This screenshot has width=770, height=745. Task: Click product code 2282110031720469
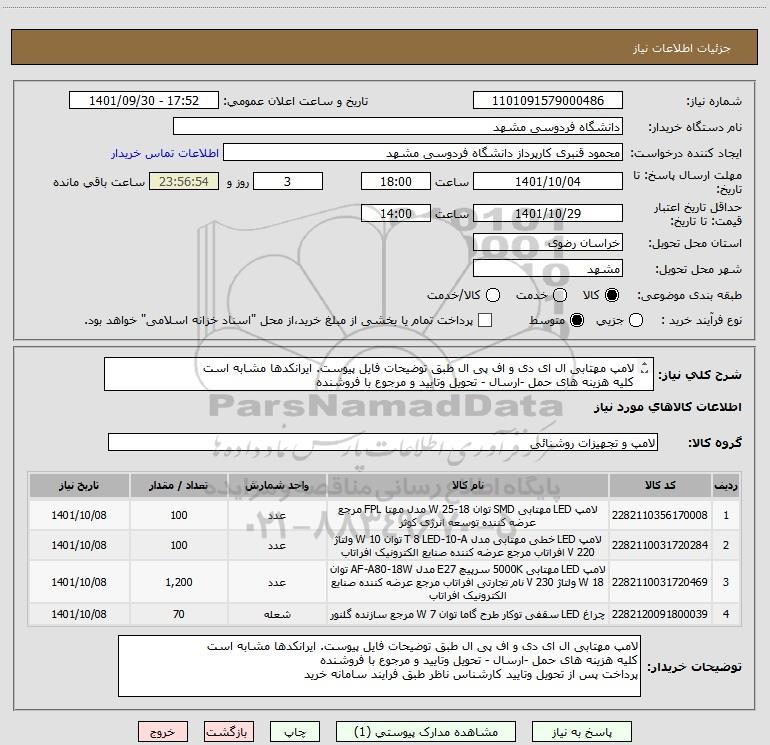660,582
